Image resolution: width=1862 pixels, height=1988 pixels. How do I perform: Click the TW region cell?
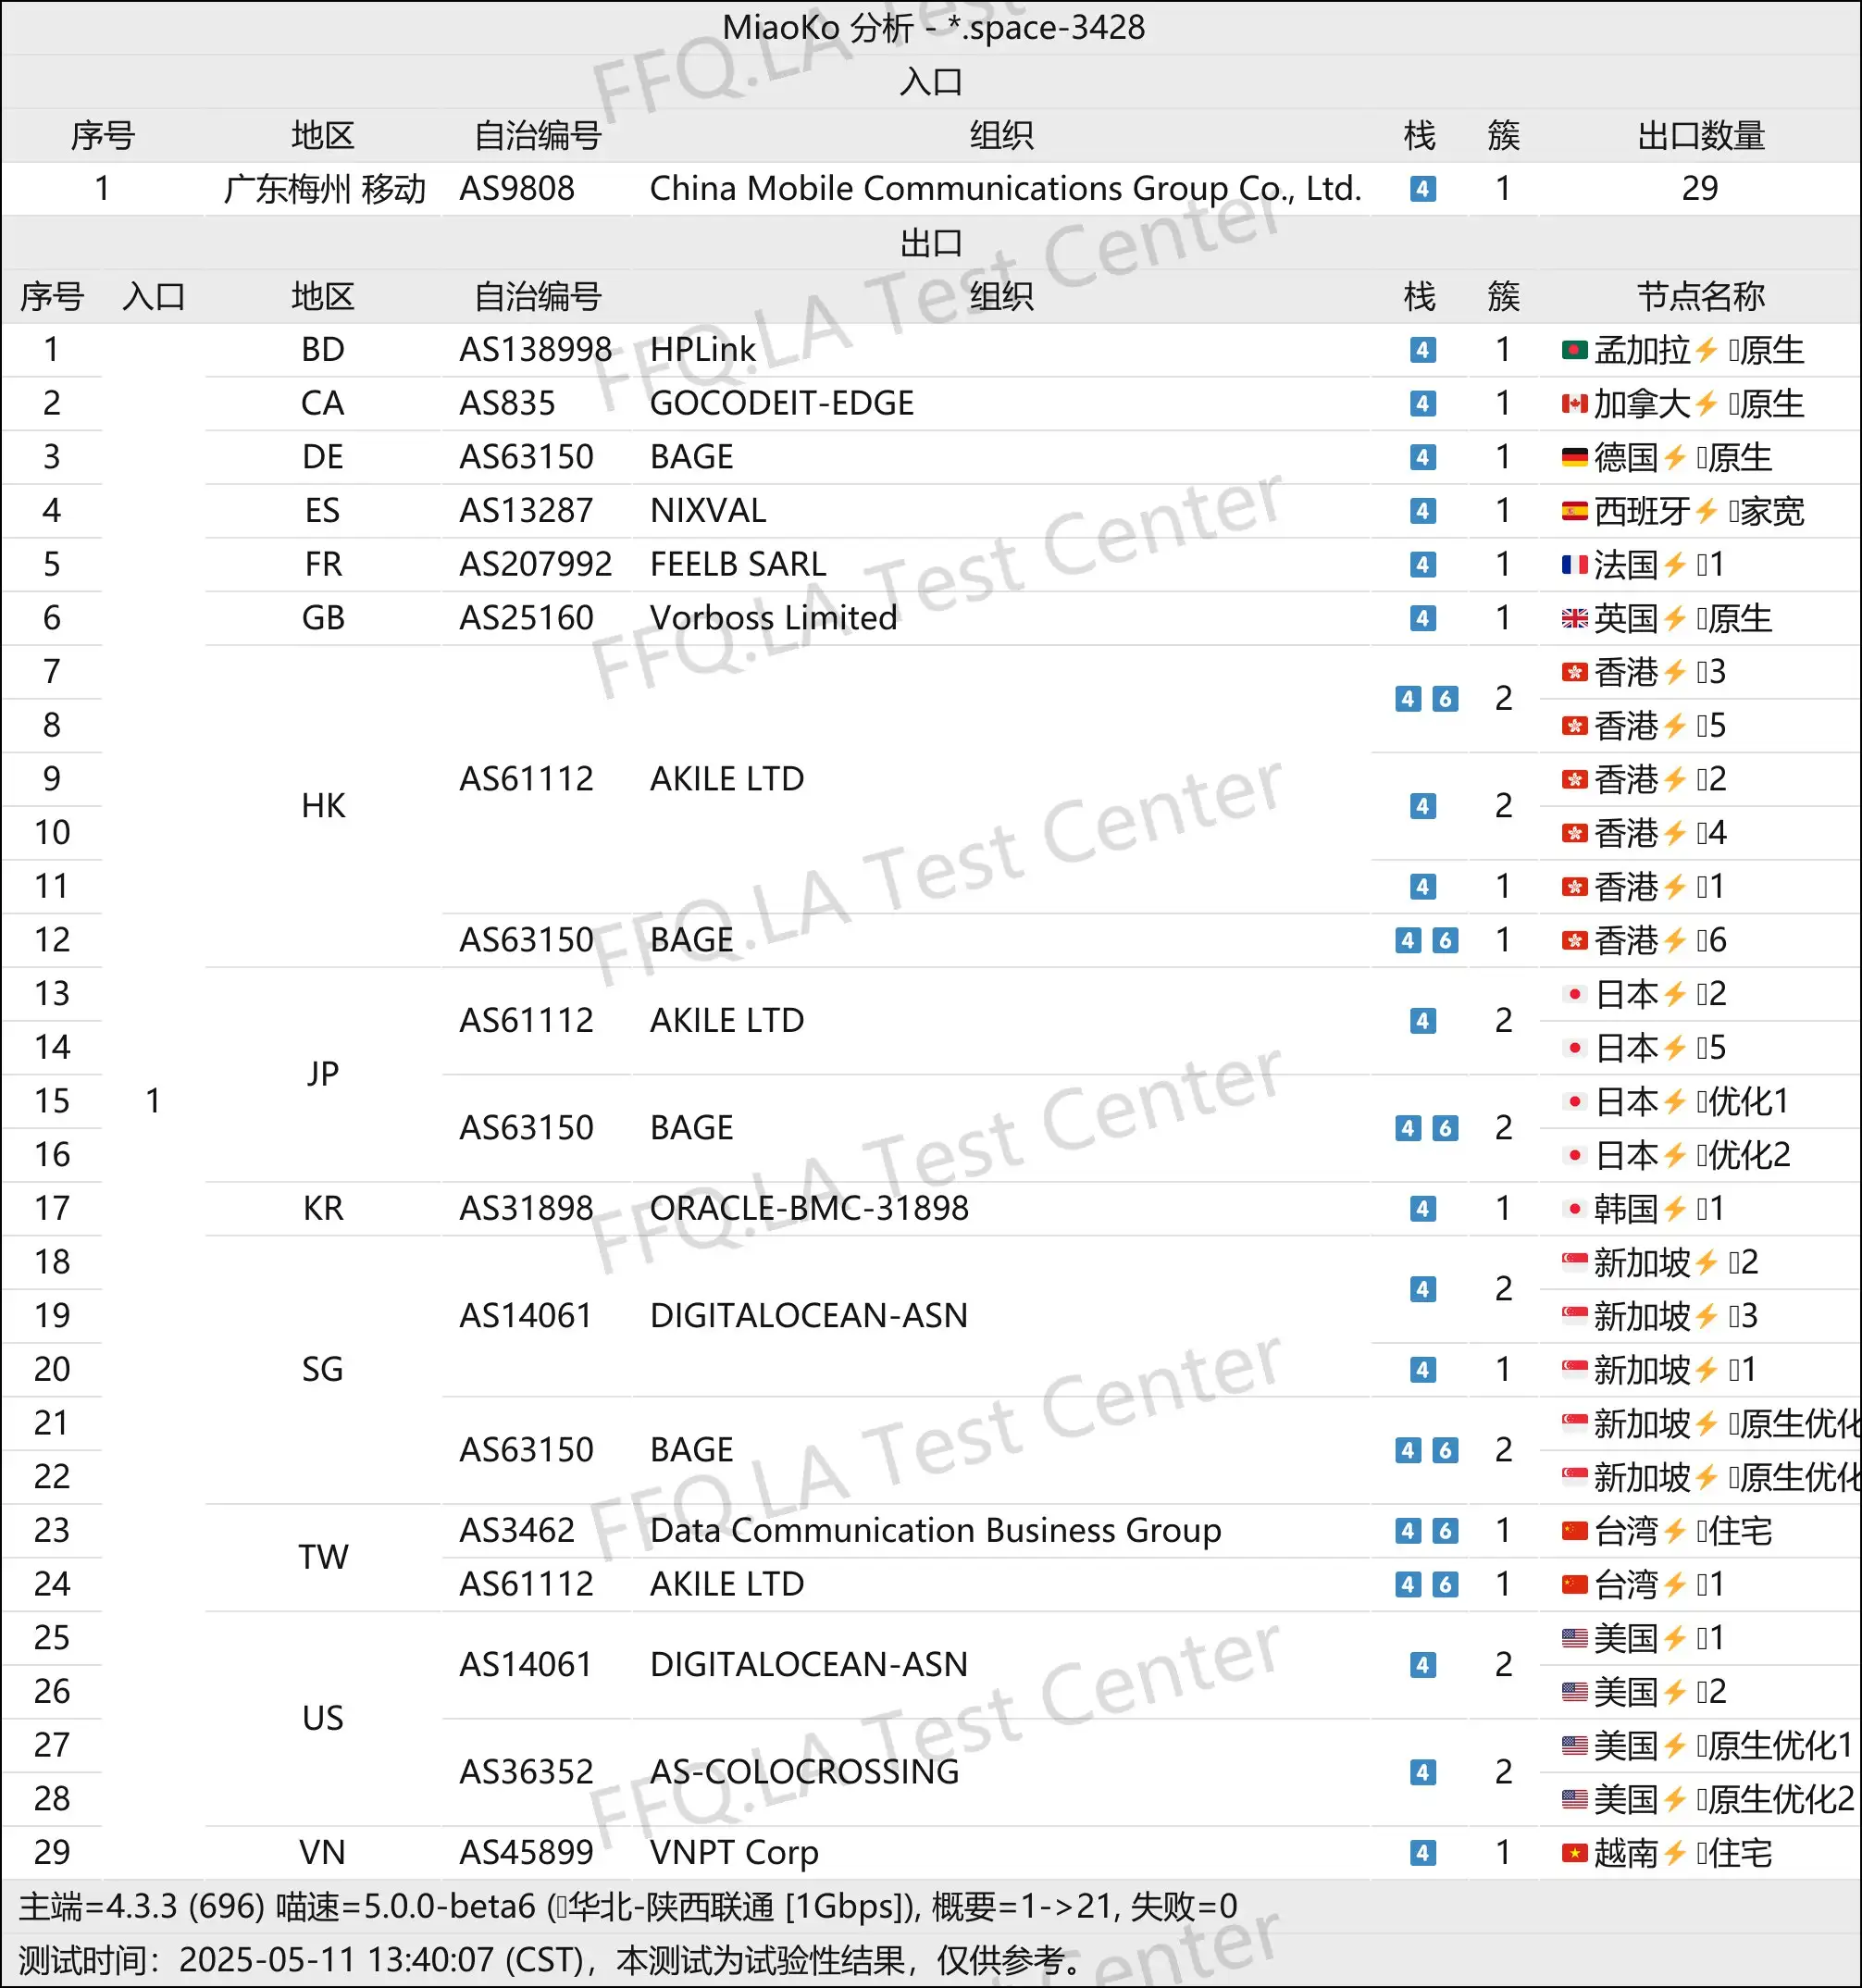[323, 1558]
